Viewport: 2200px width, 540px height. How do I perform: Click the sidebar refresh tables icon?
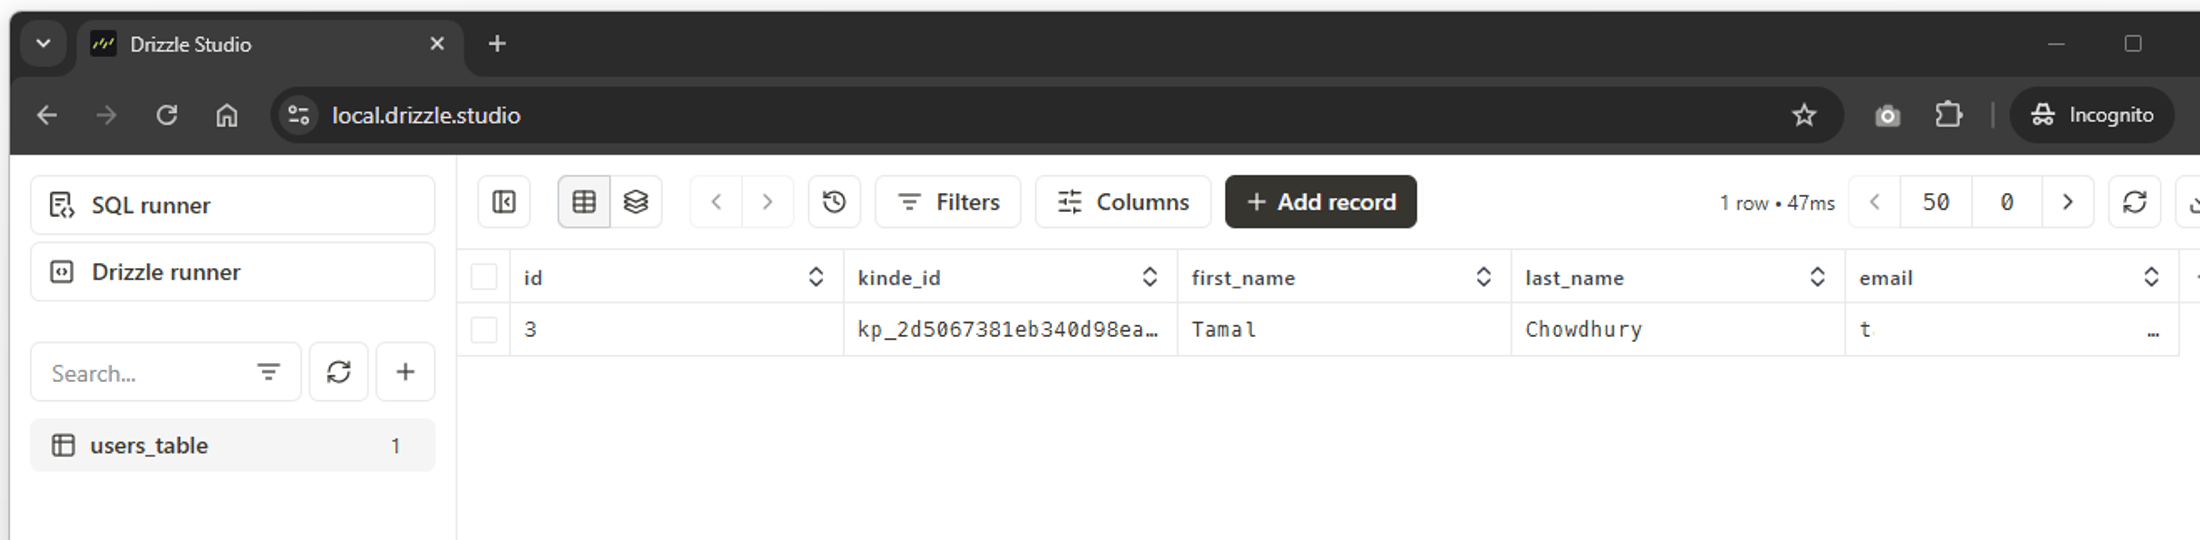(x=339, y=372)
